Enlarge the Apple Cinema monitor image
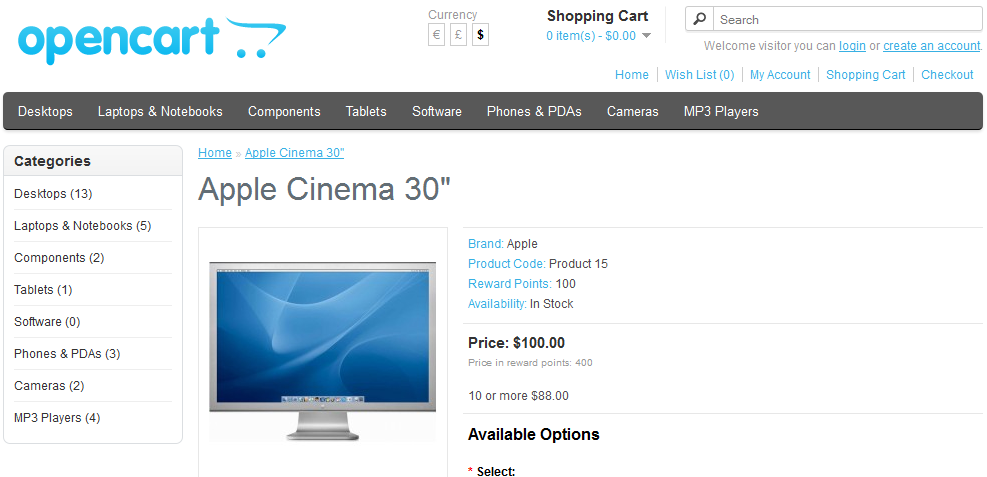Screen dimensions: 987x477 click(x=322, y=351)
